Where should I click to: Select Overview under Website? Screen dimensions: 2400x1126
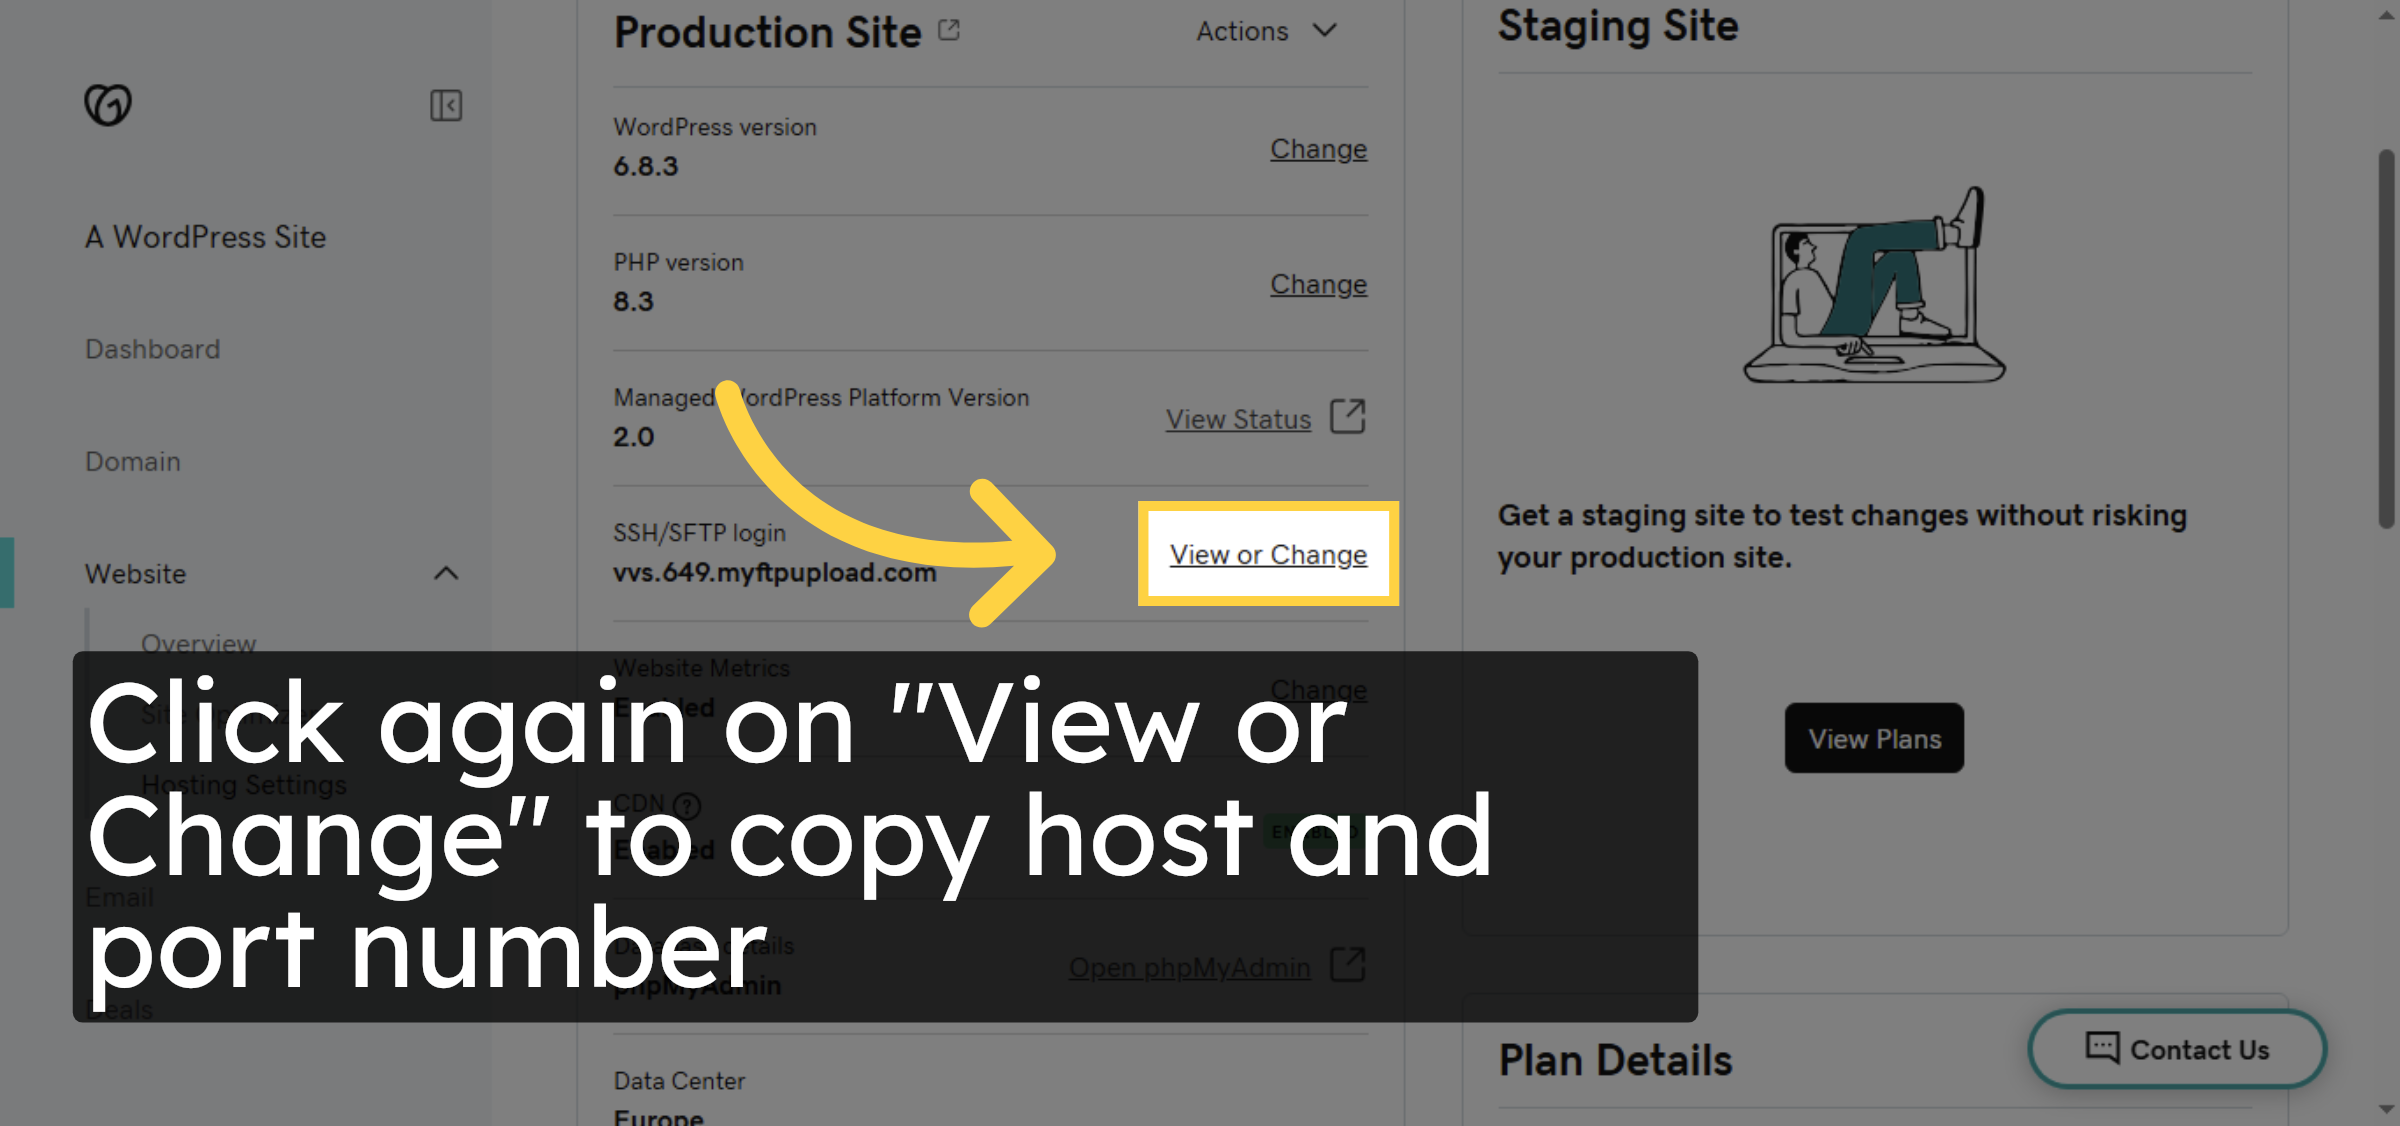pyautogui.click(x=198, y=643)
